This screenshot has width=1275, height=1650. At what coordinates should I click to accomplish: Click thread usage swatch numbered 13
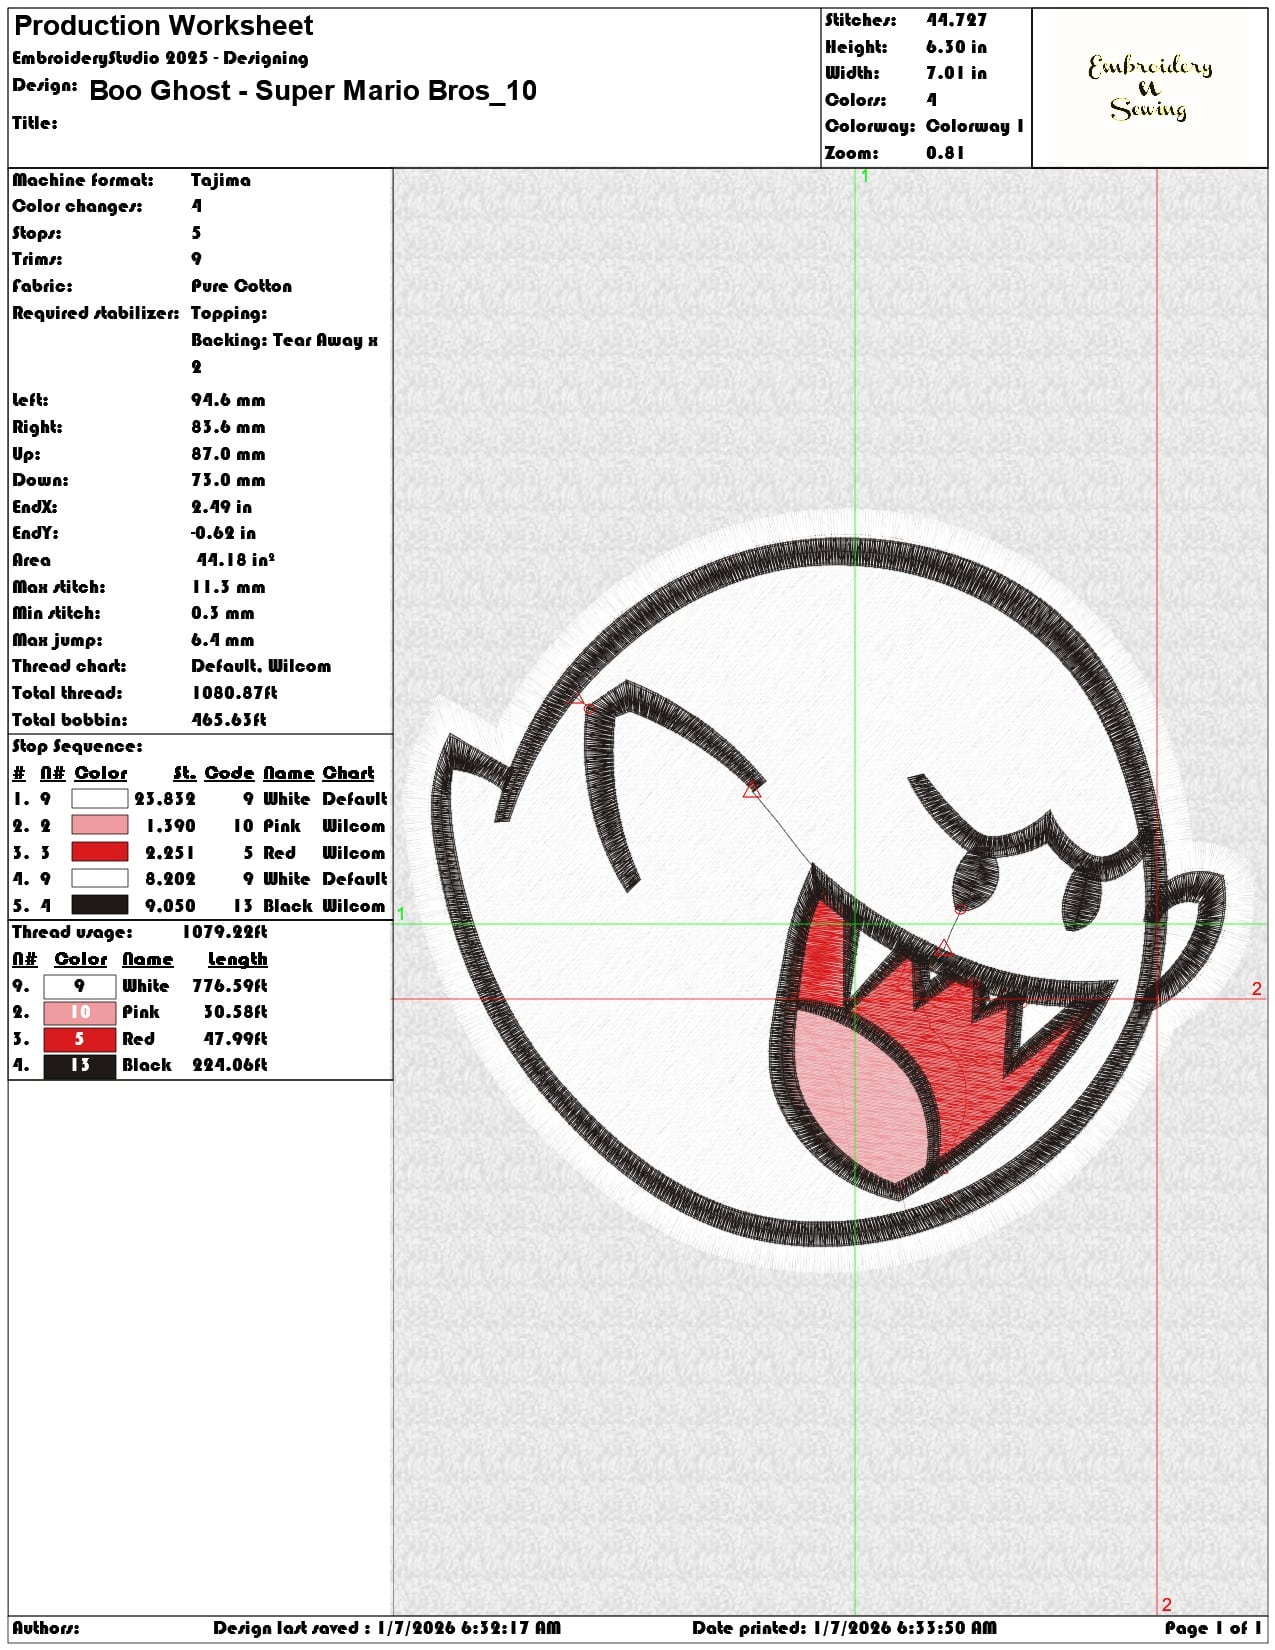80,1066
